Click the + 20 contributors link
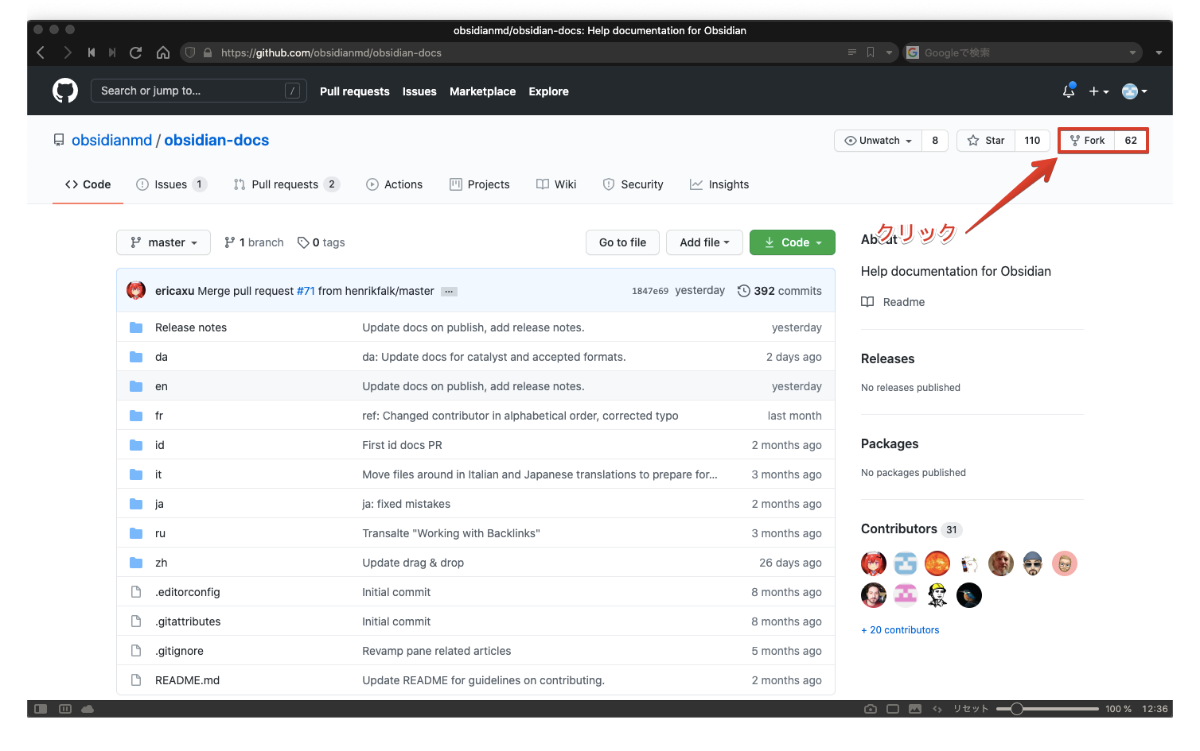Image resolution: width=1200 pixels, height=751 pixels. point(900,630)
